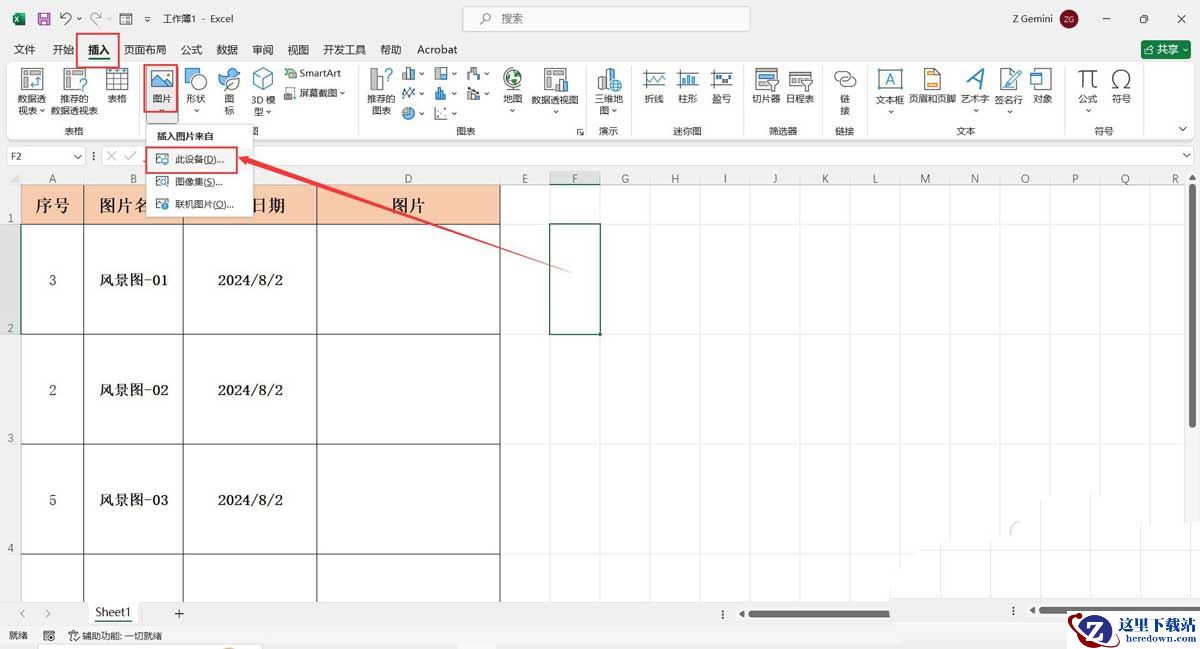Screen dimensions: 1200x649
Task: Insert a Timeline (日程表)
Action: pos(800,87)
